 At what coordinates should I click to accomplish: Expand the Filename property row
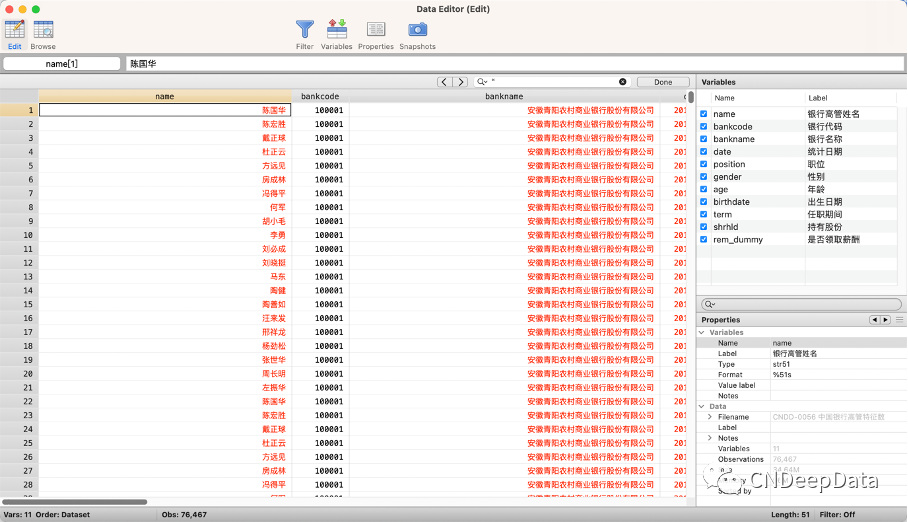pyautogui.click(x=710, y=417)
